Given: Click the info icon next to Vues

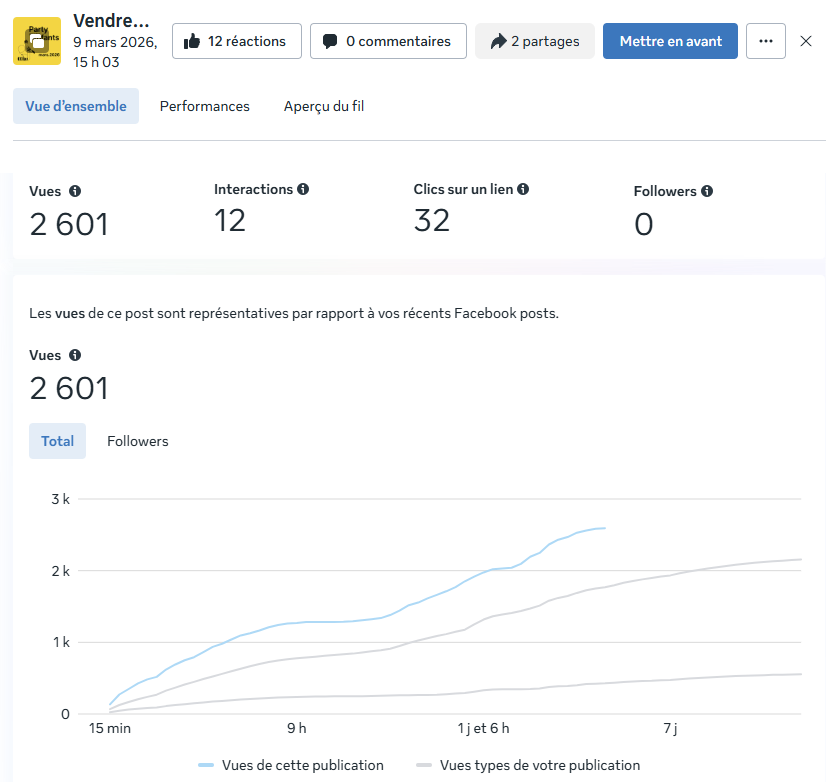Looking at the screenshot, I should pyautogui.click(x=75, y=191).
